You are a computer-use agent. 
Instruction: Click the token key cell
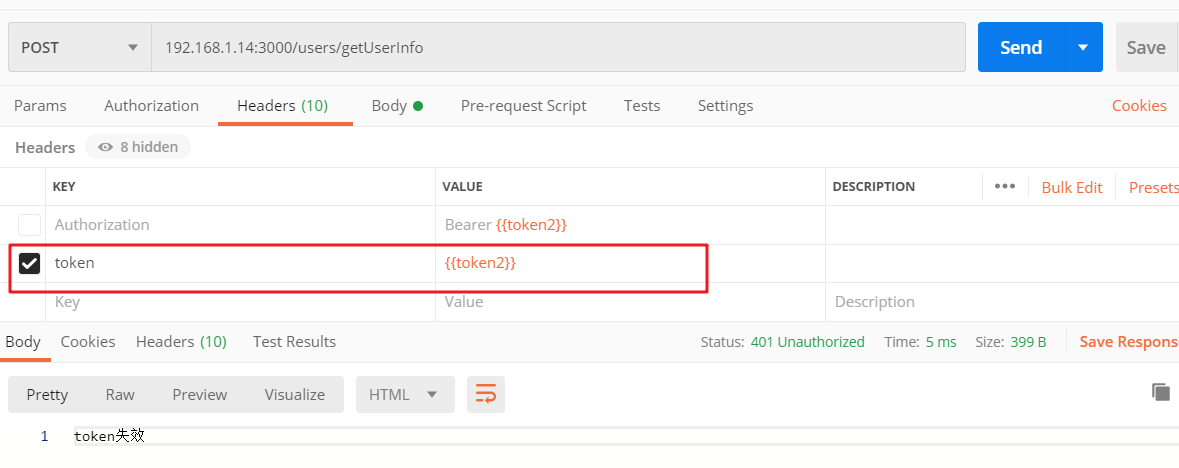(241, 263)
